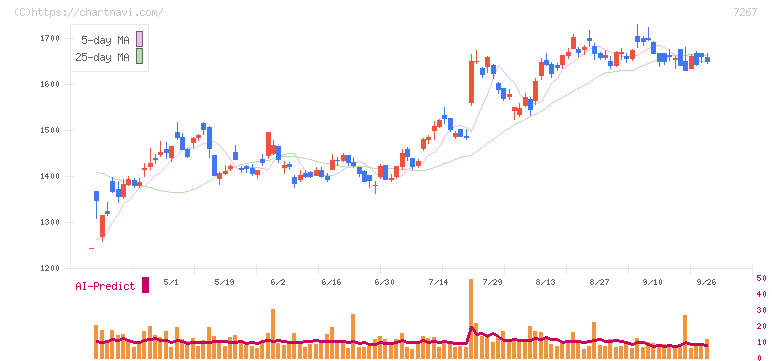This screenshot has width=772, height=361.
Task: Click the AI-Predict crimson legend swatch
Action: 145,285
